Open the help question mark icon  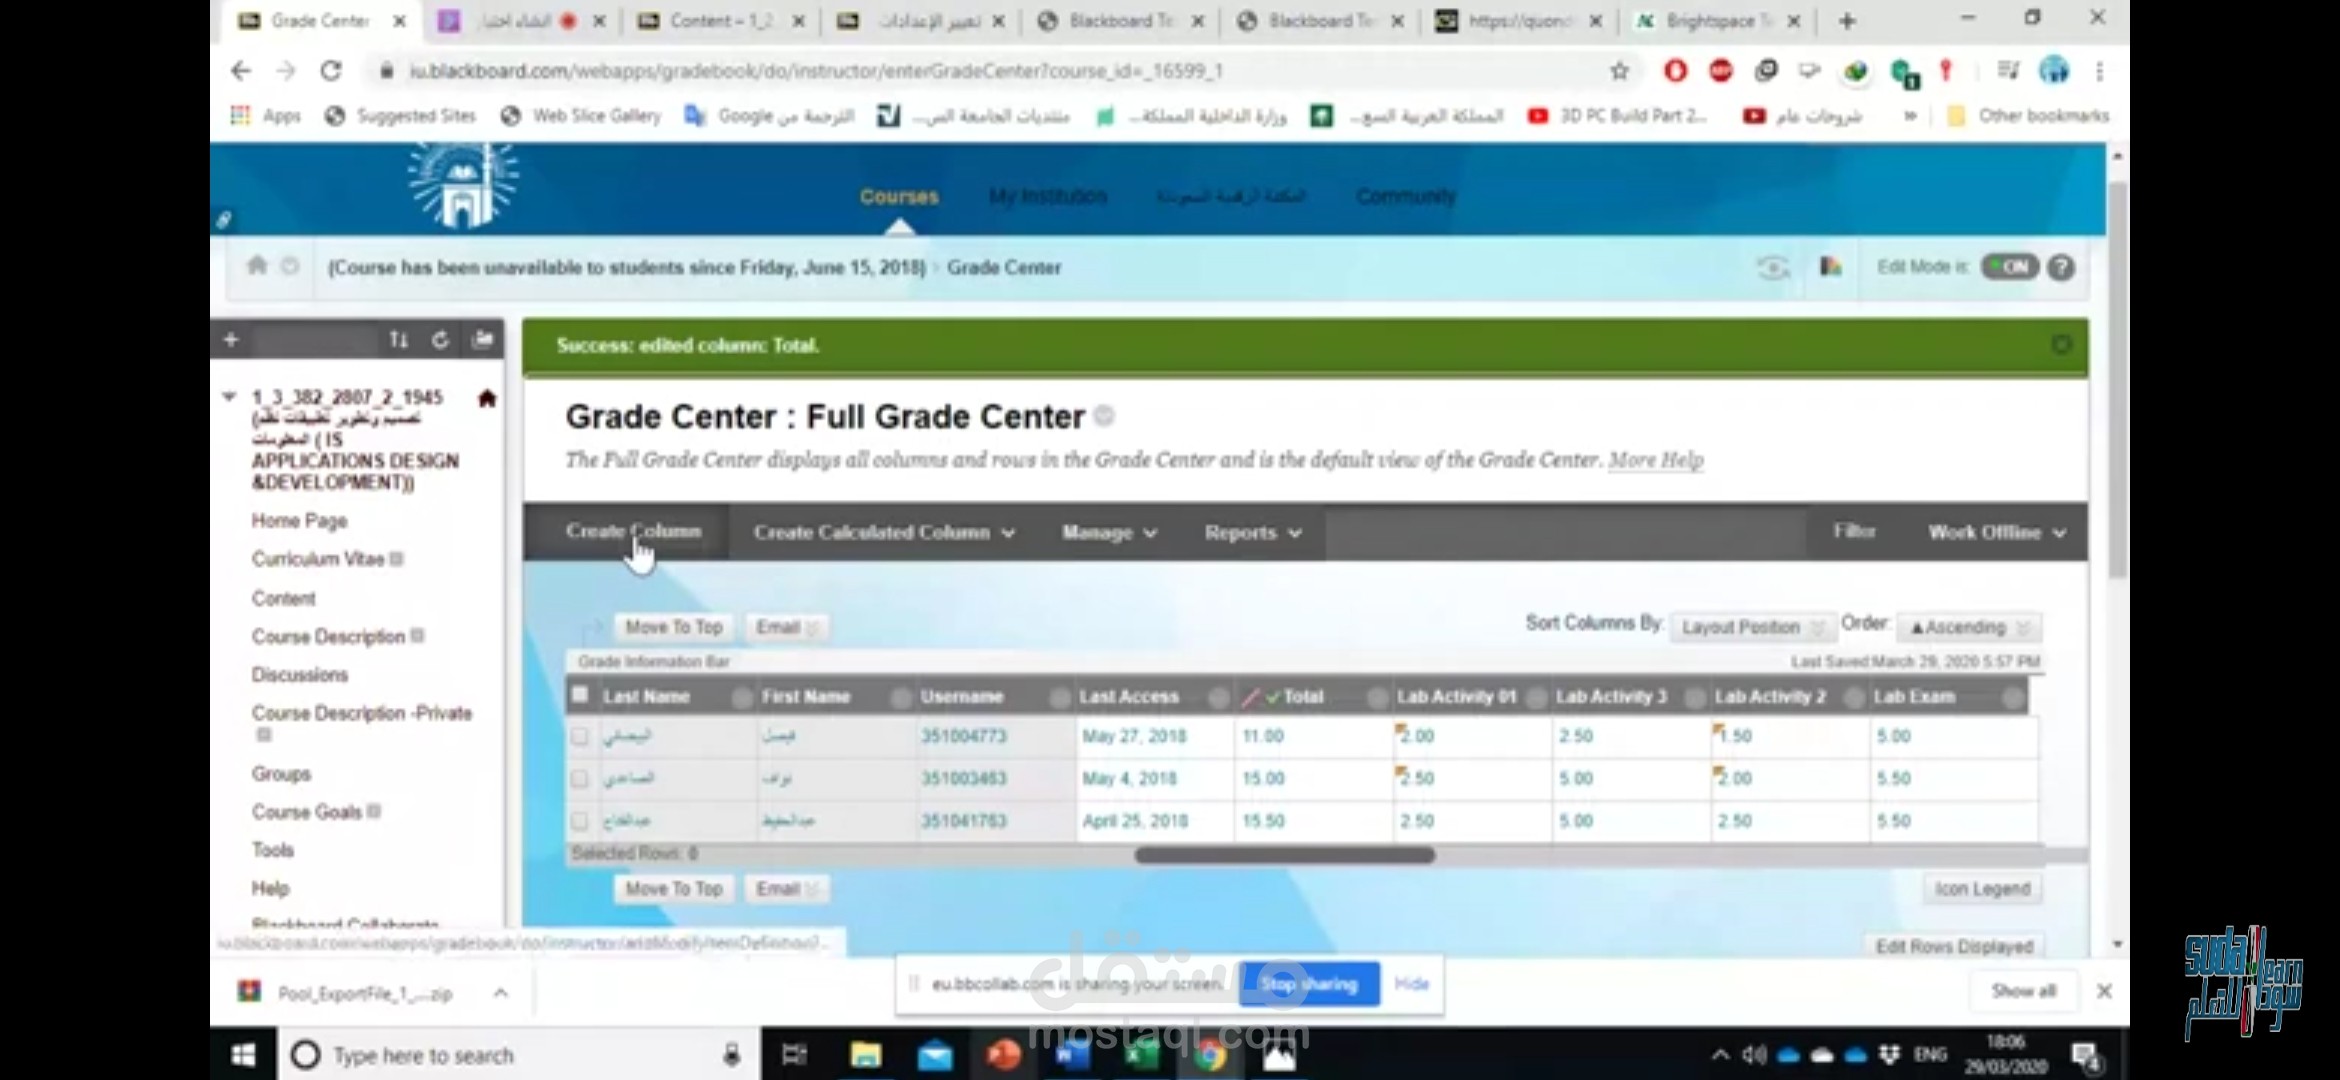click(2061, 267)
